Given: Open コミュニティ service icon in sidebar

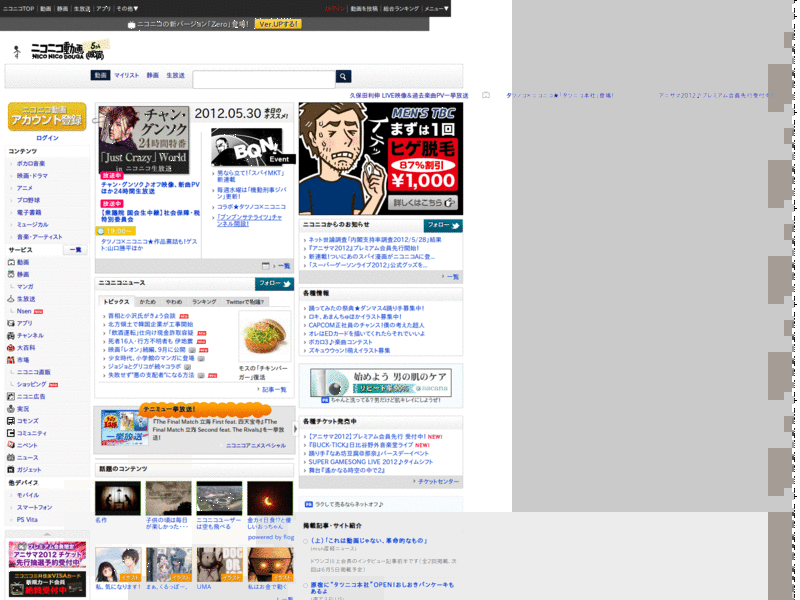Looking at the screenshot, I should (x=11, y=433).
